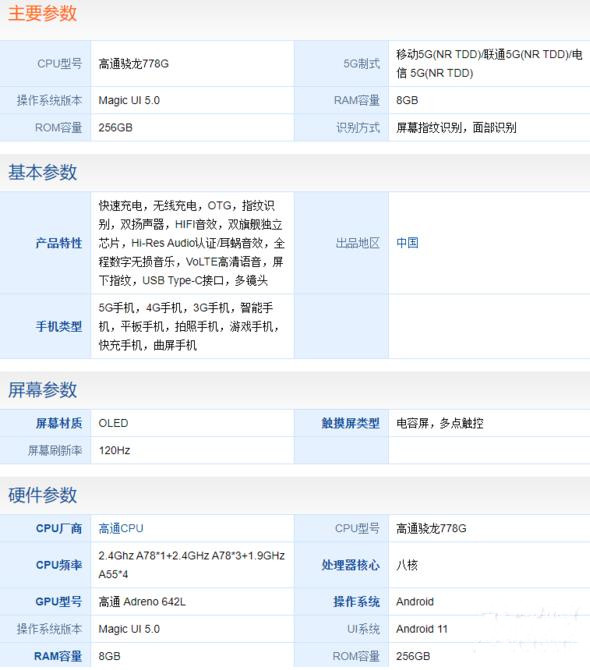This screenshot has height=670, width=590.
Task: Select the 识别方式 label
Action: 358,127
